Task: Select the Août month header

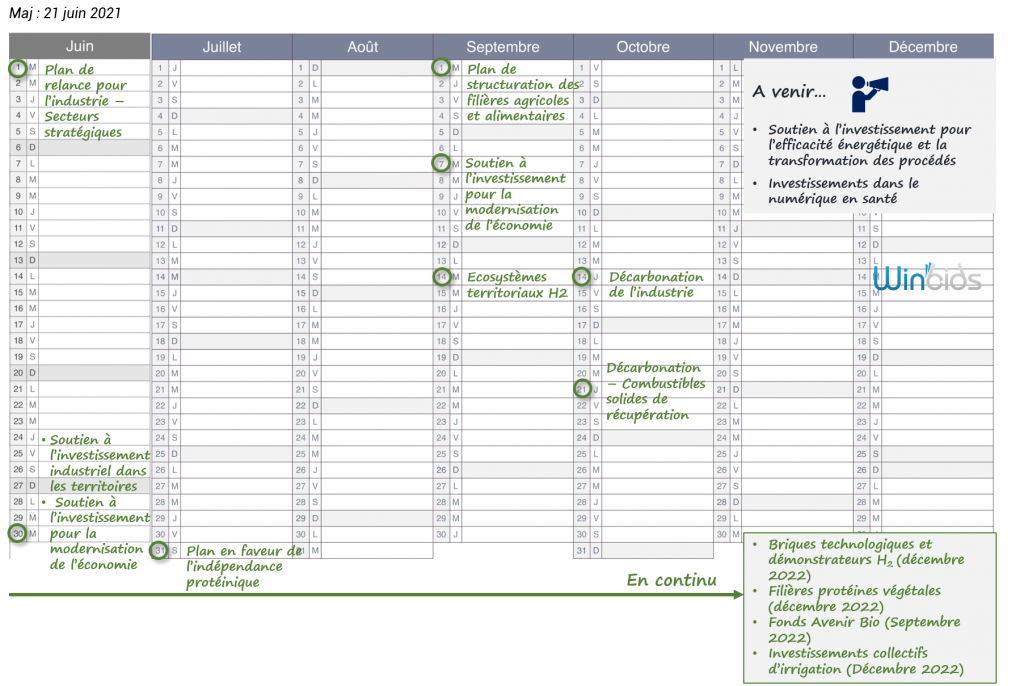Action: coord(362,47)
